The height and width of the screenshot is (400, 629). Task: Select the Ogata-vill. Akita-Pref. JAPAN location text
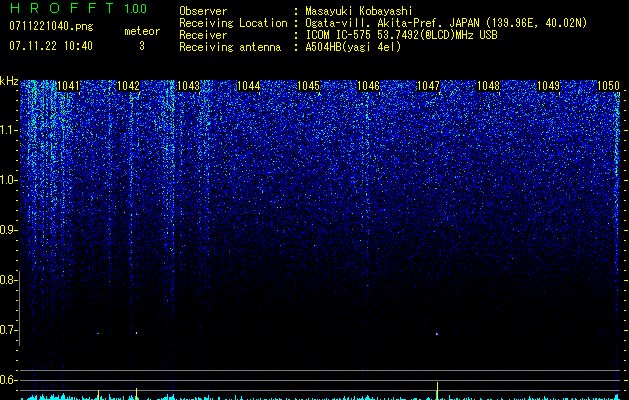[446, 23]
